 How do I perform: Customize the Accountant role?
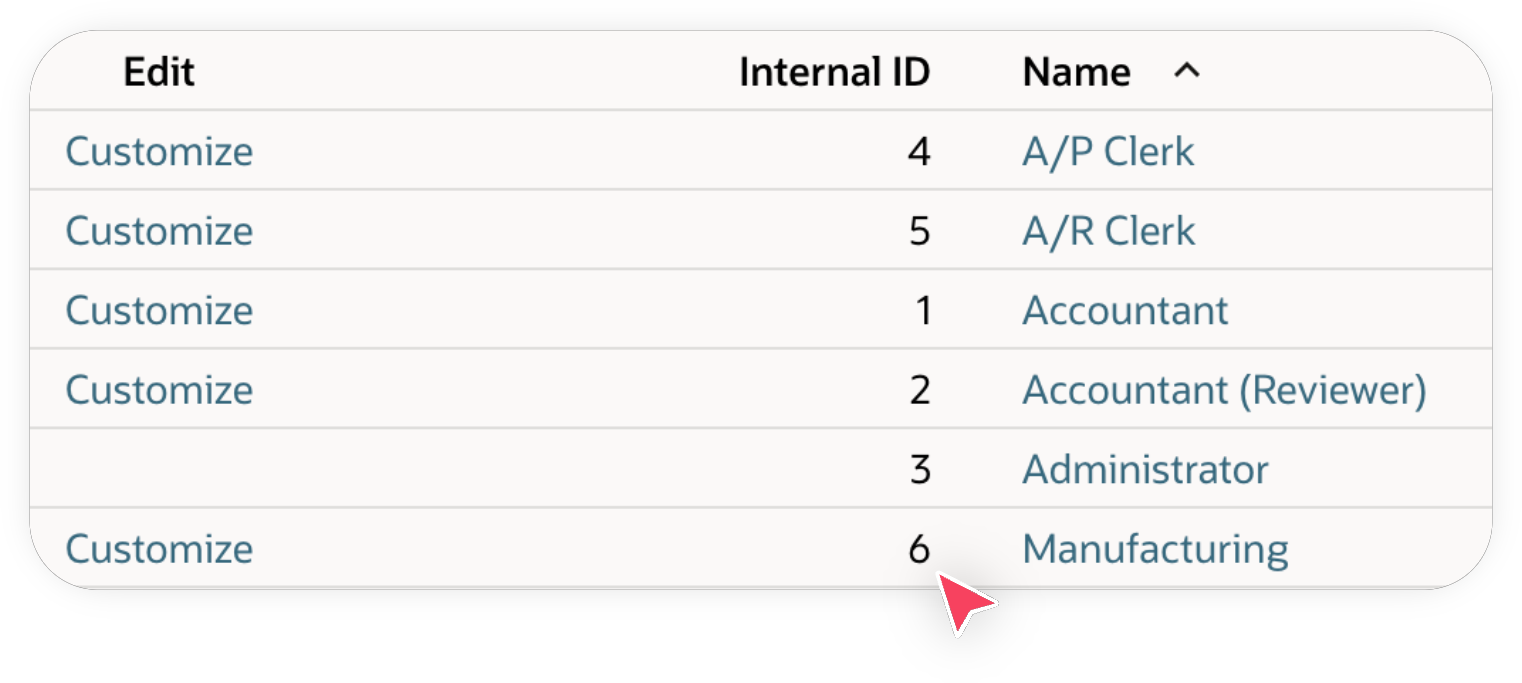pyautogui.click(x=159, y=310)
